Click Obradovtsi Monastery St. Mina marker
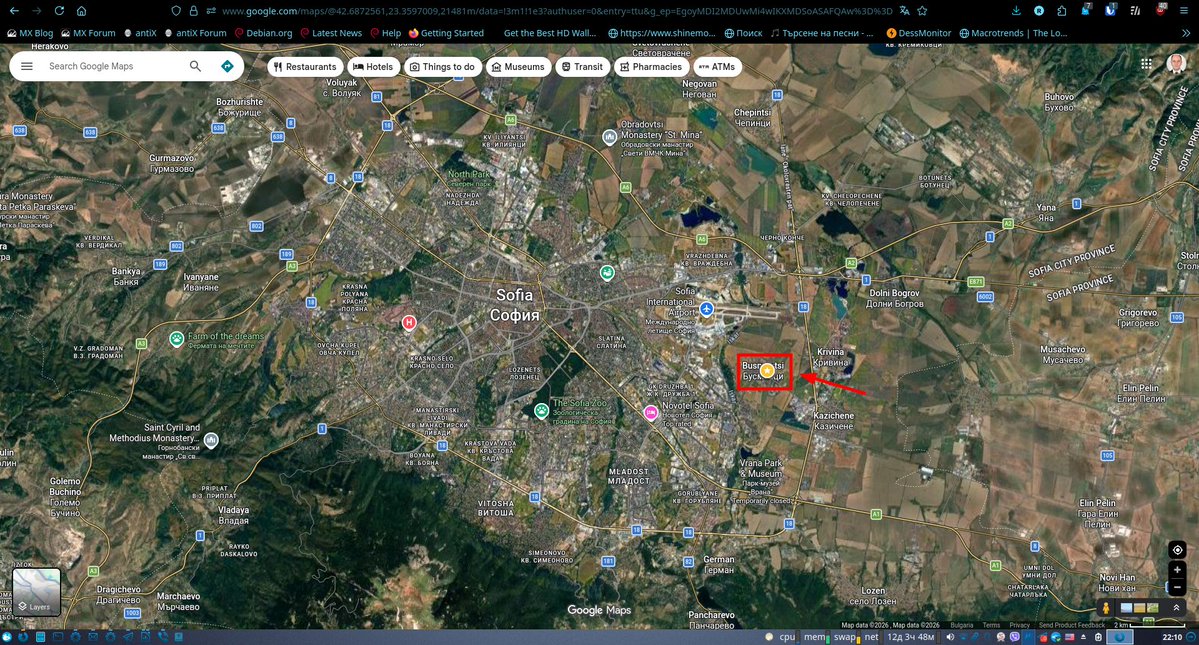This screenshot has height=645, width=1199. click(x=609, y=138)
